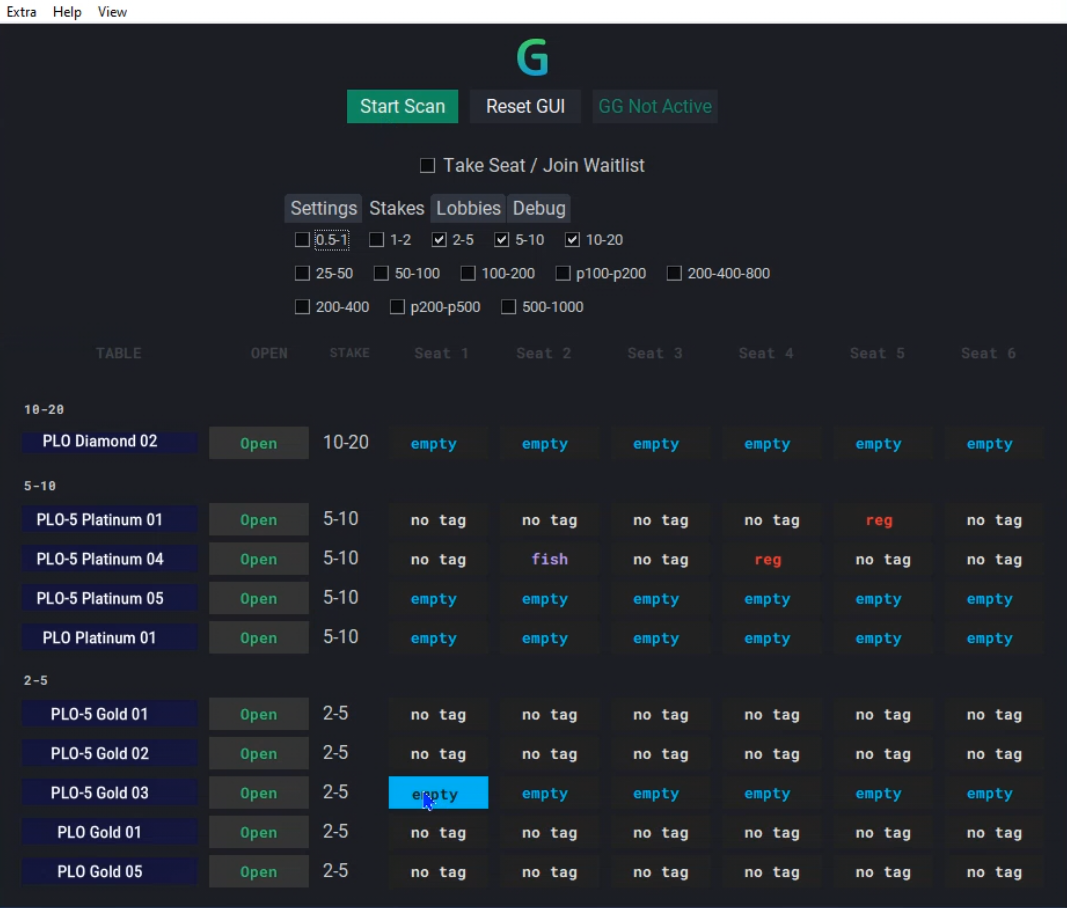Click the green G logo icon

[534, 57]
